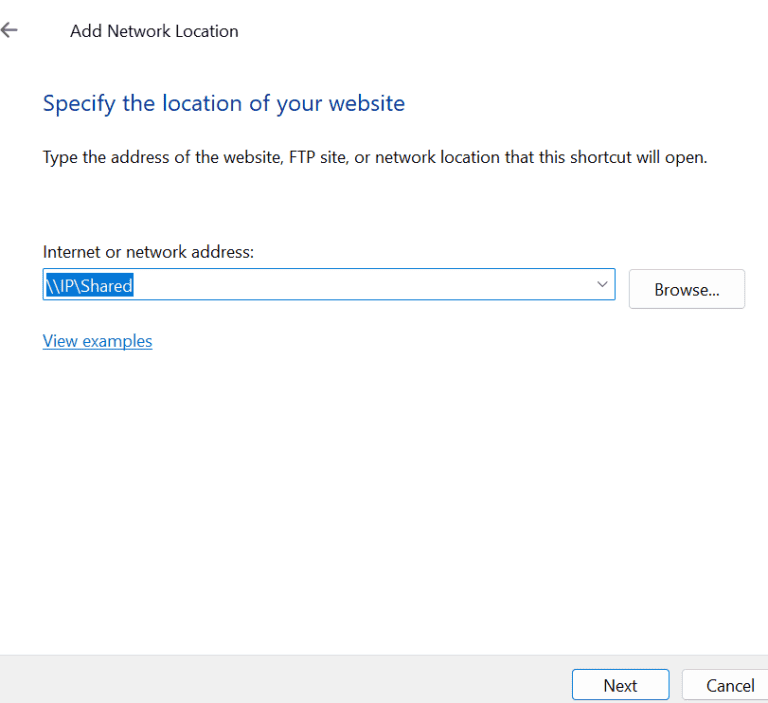Proceed by pressing Next

pyautogui.click(x=619, y=685)
